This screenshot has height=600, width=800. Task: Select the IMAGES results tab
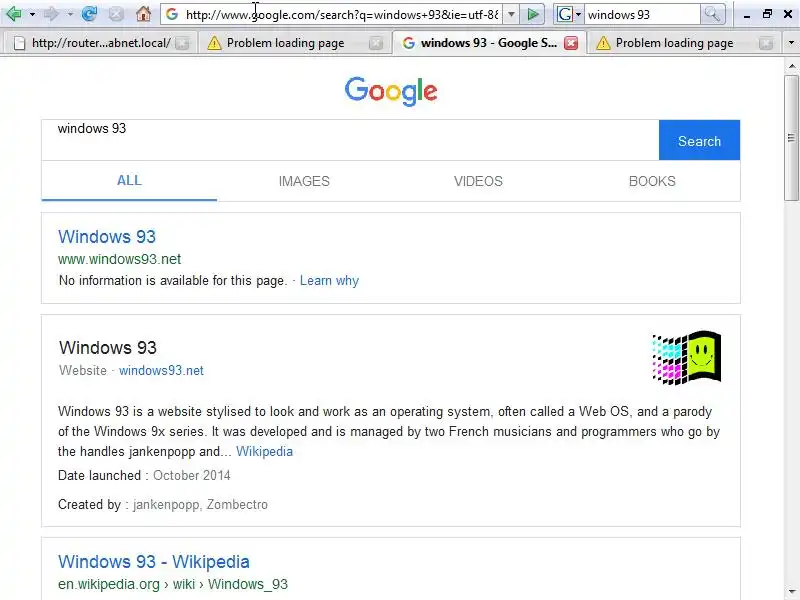point(304,181)
